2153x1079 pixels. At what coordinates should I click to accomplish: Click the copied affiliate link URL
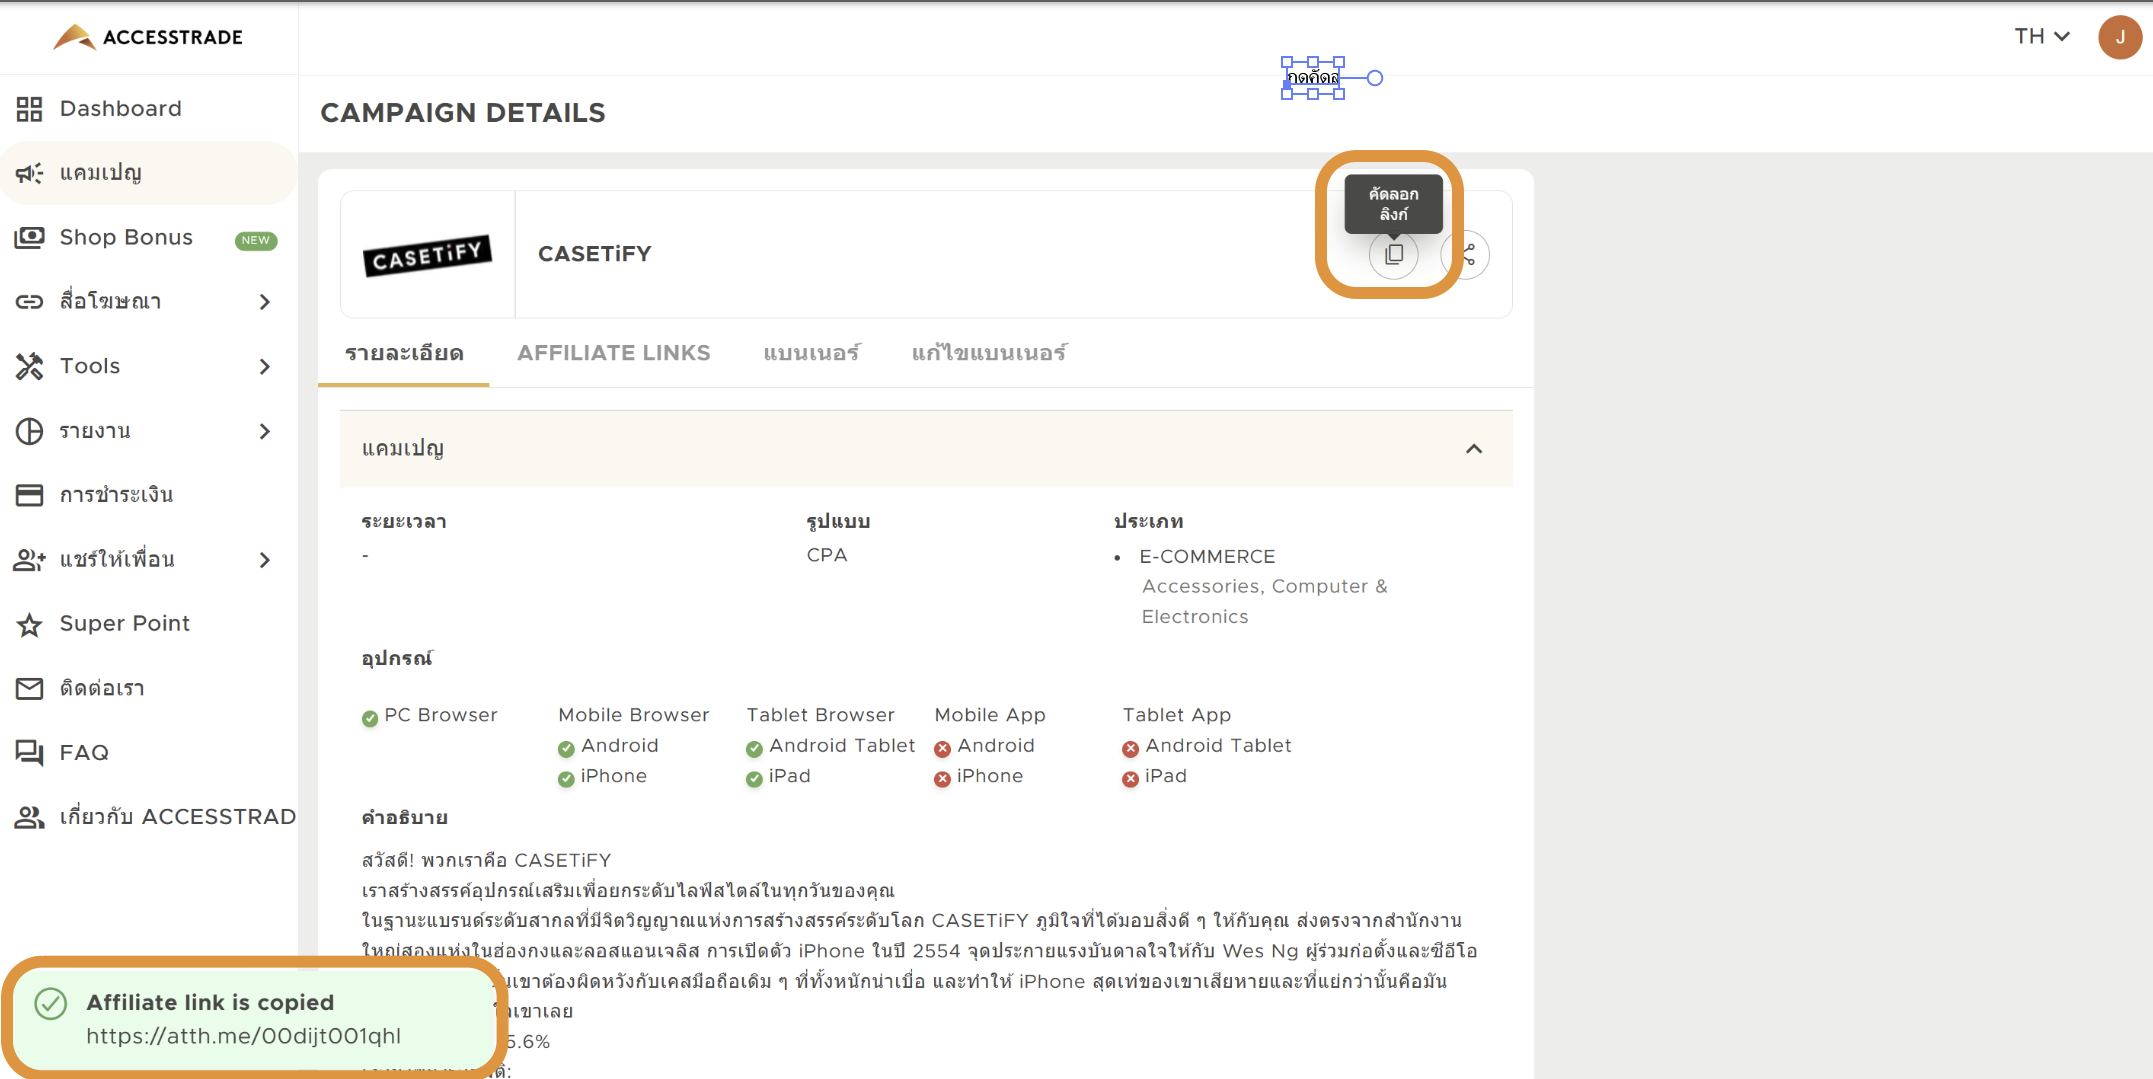coord(243,1037)
